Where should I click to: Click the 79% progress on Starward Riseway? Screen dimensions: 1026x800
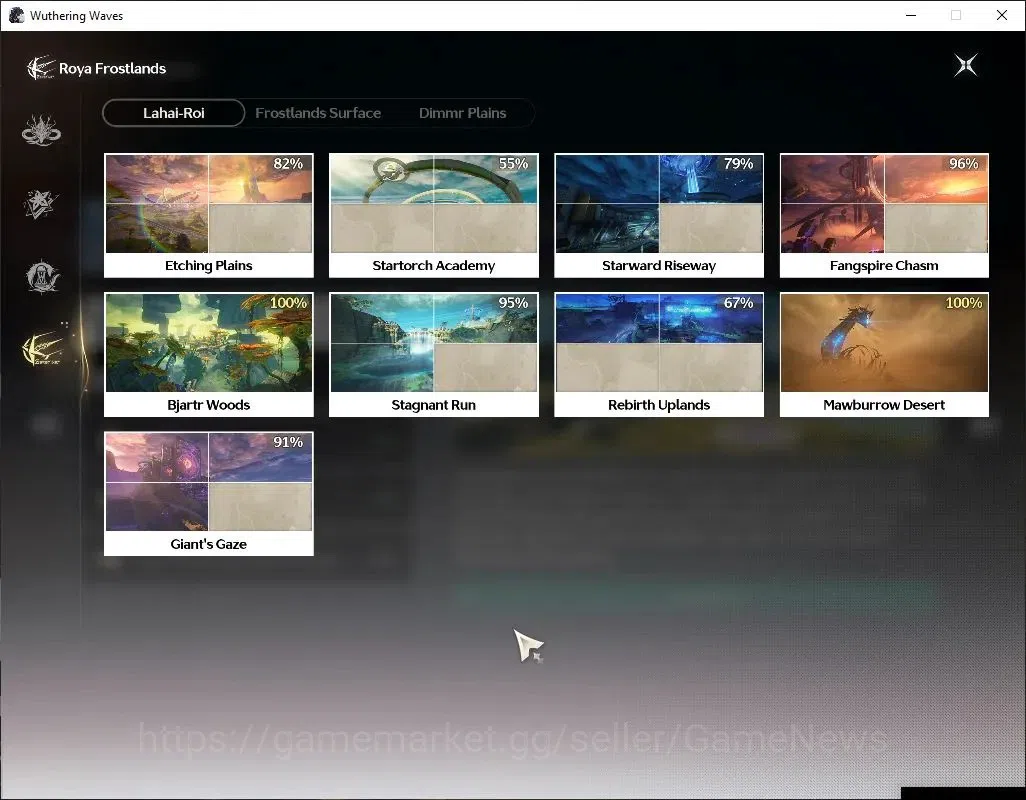click(x=738, y=164)
